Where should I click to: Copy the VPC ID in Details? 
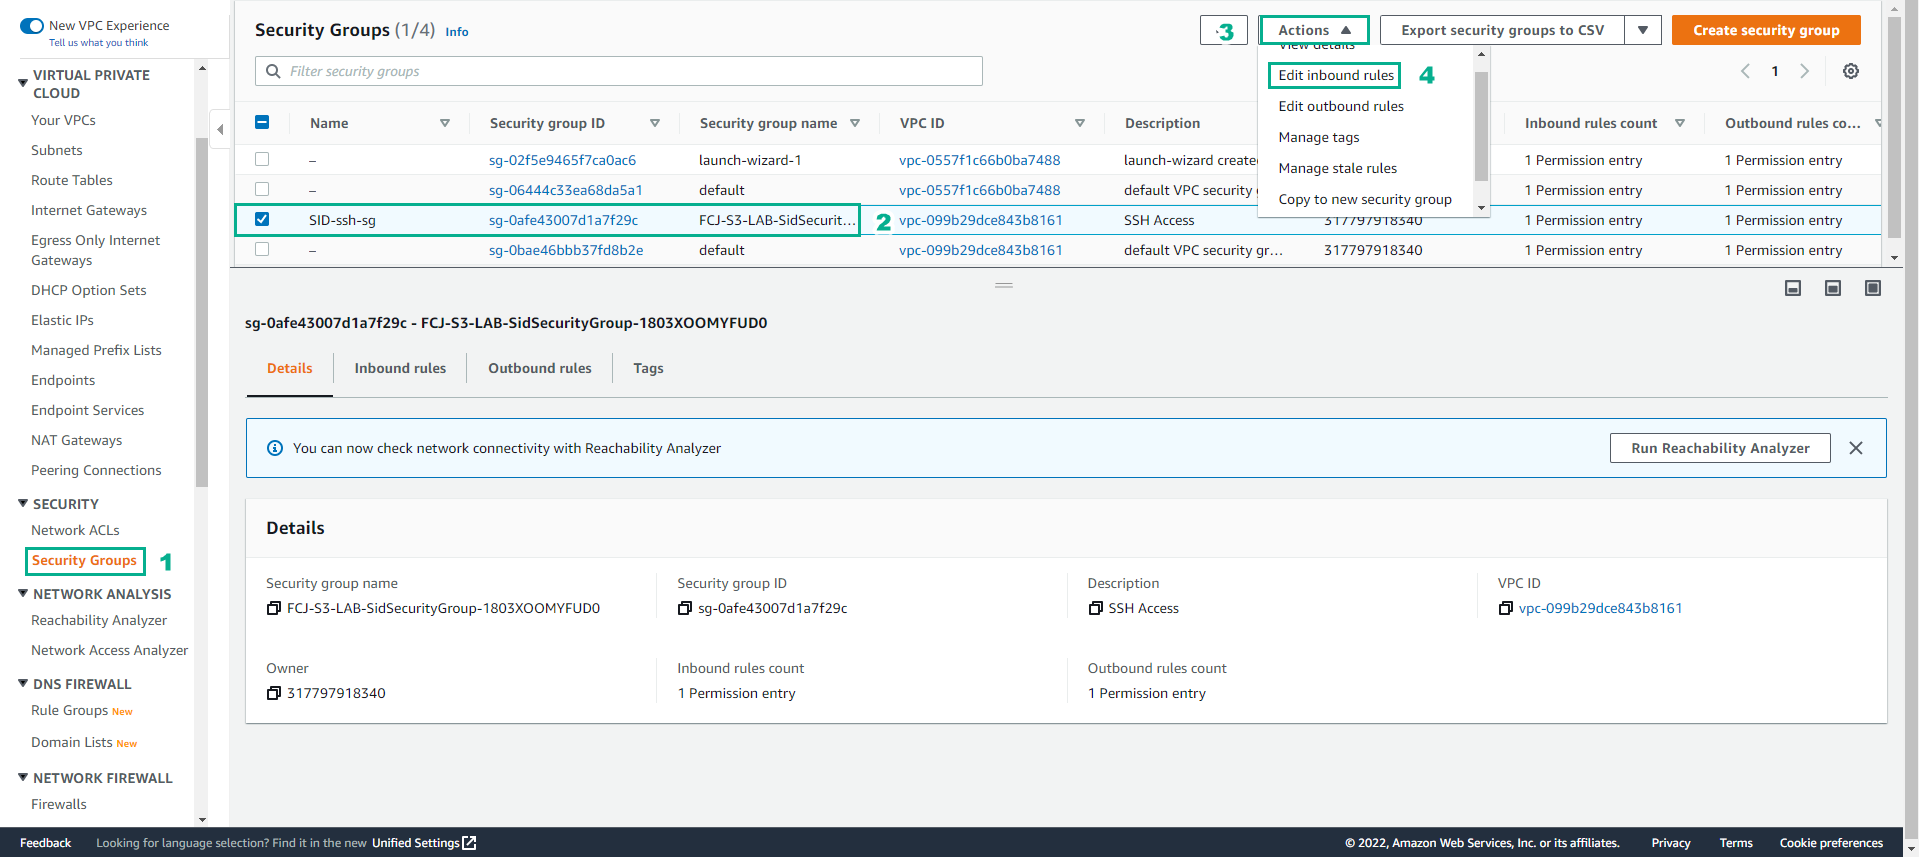click(x=1506, y=608)
